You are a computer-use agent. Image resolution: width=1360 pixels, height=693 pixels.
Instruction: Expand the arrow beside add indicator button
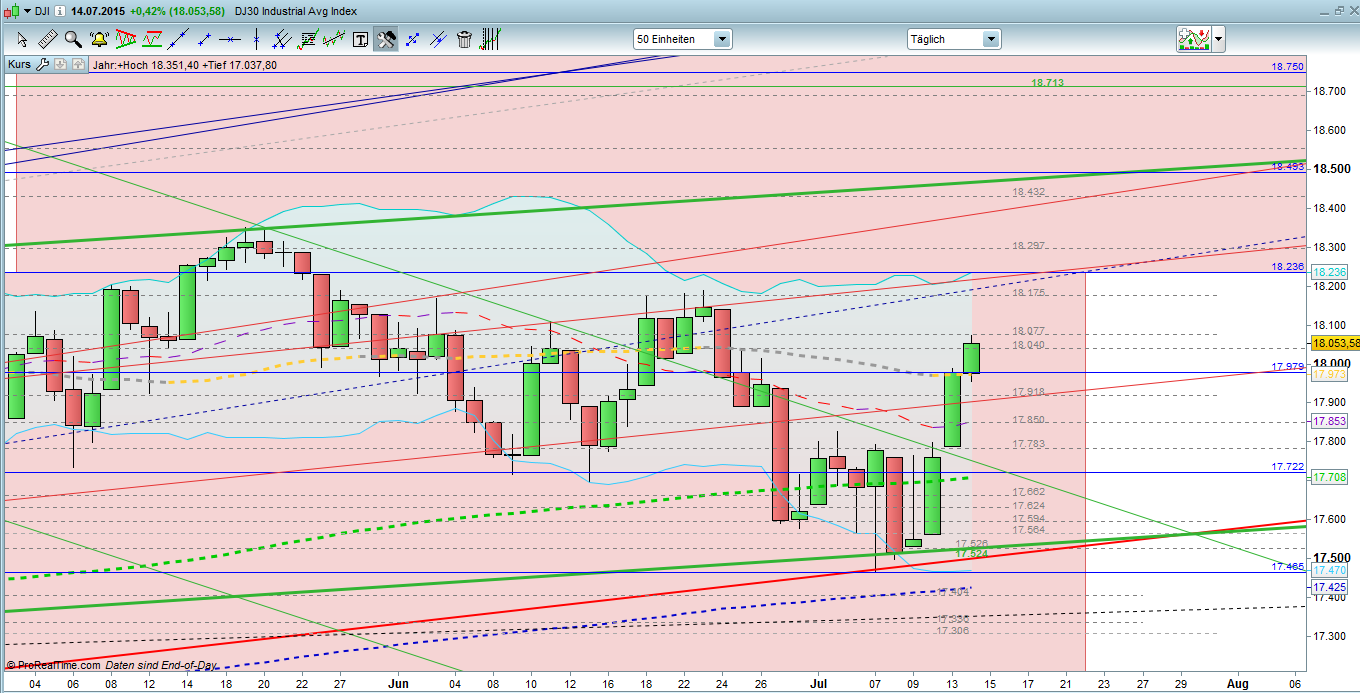(1219, 40)
